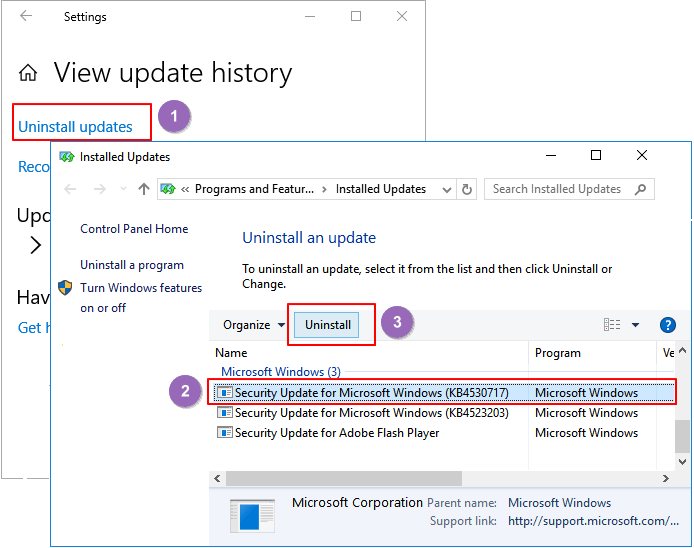This screenshot has width=694, height=548.
Task: Click the search magnifier icon
Action: (x=640, y=189)
